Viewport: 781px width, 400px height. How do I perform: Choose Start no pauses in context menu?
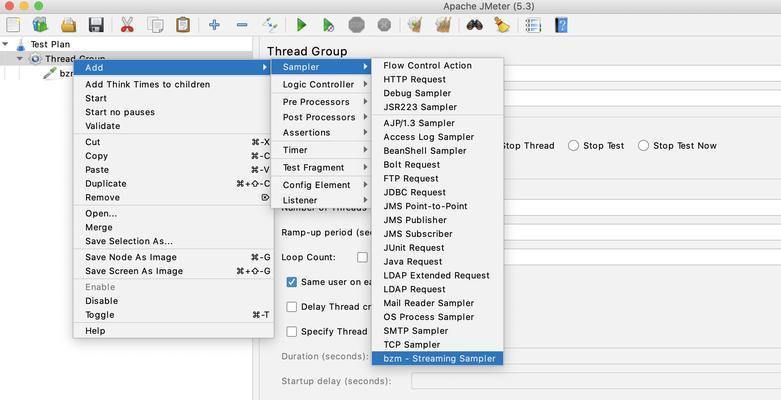(x=173, y=112)
